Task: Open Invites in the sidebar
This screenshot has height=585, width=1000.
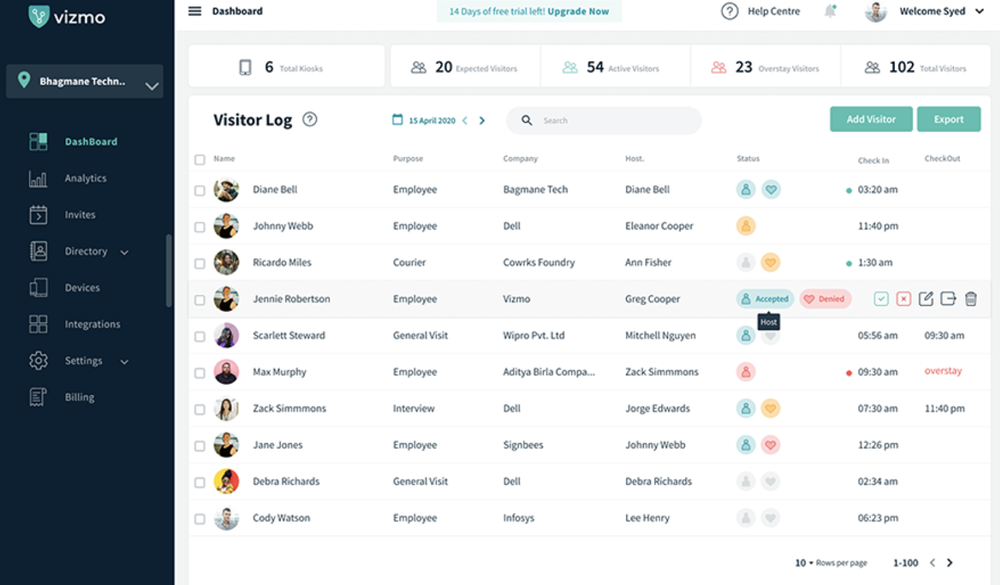Action: coord(62,214)
